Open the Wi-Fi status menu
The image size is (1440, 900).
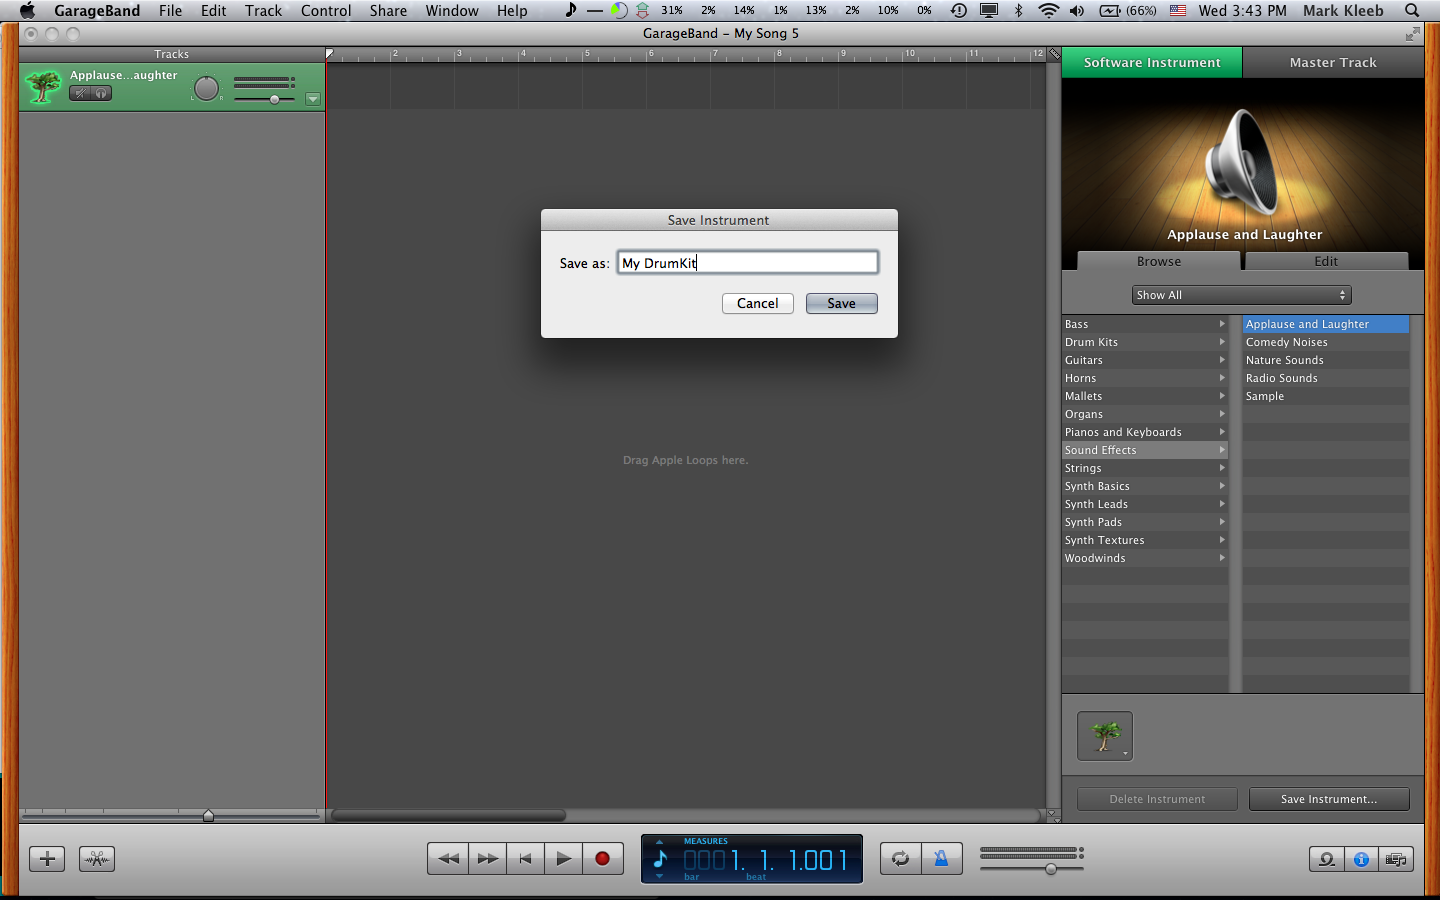[x=1048, y=10]
